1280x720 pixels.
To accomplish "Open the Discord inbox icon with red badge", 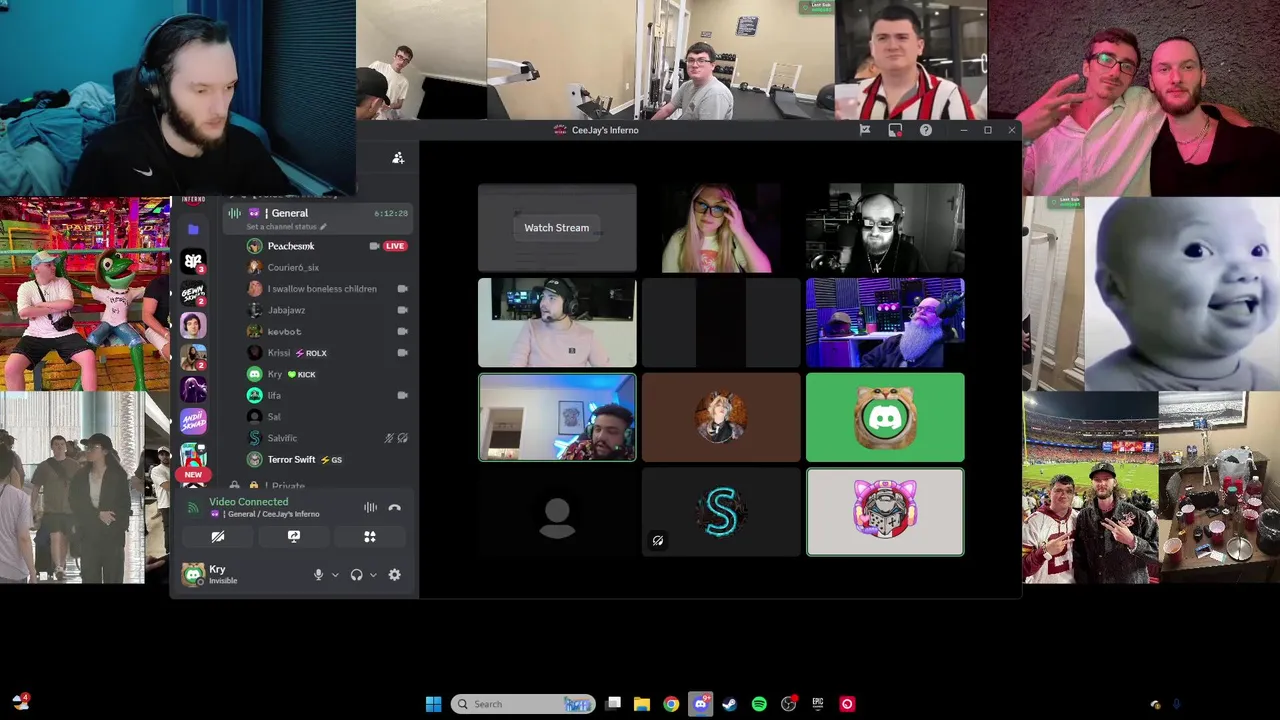I will tap(895, 130).
